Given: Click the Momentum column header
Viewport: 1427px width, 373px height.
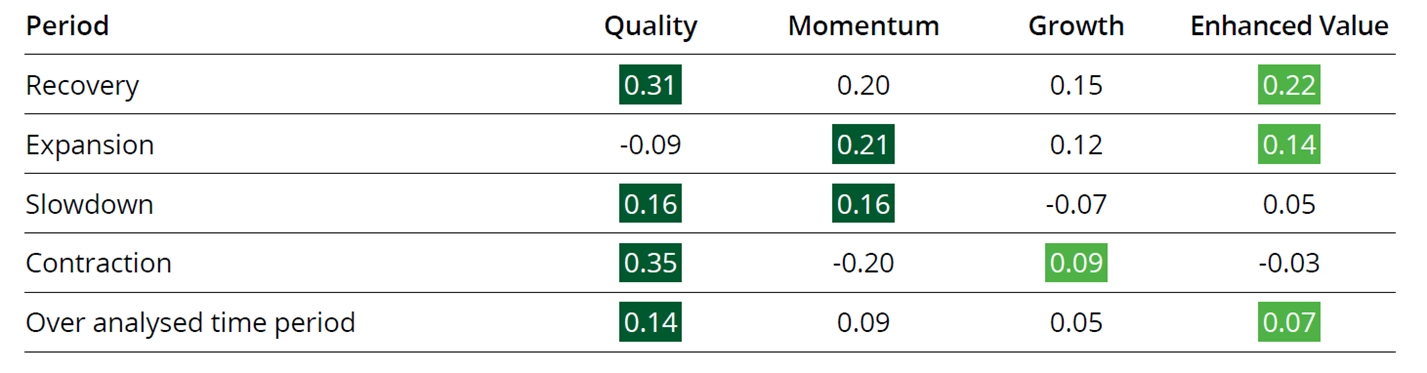Looking at the screenshot, I should tap(863, 27).
